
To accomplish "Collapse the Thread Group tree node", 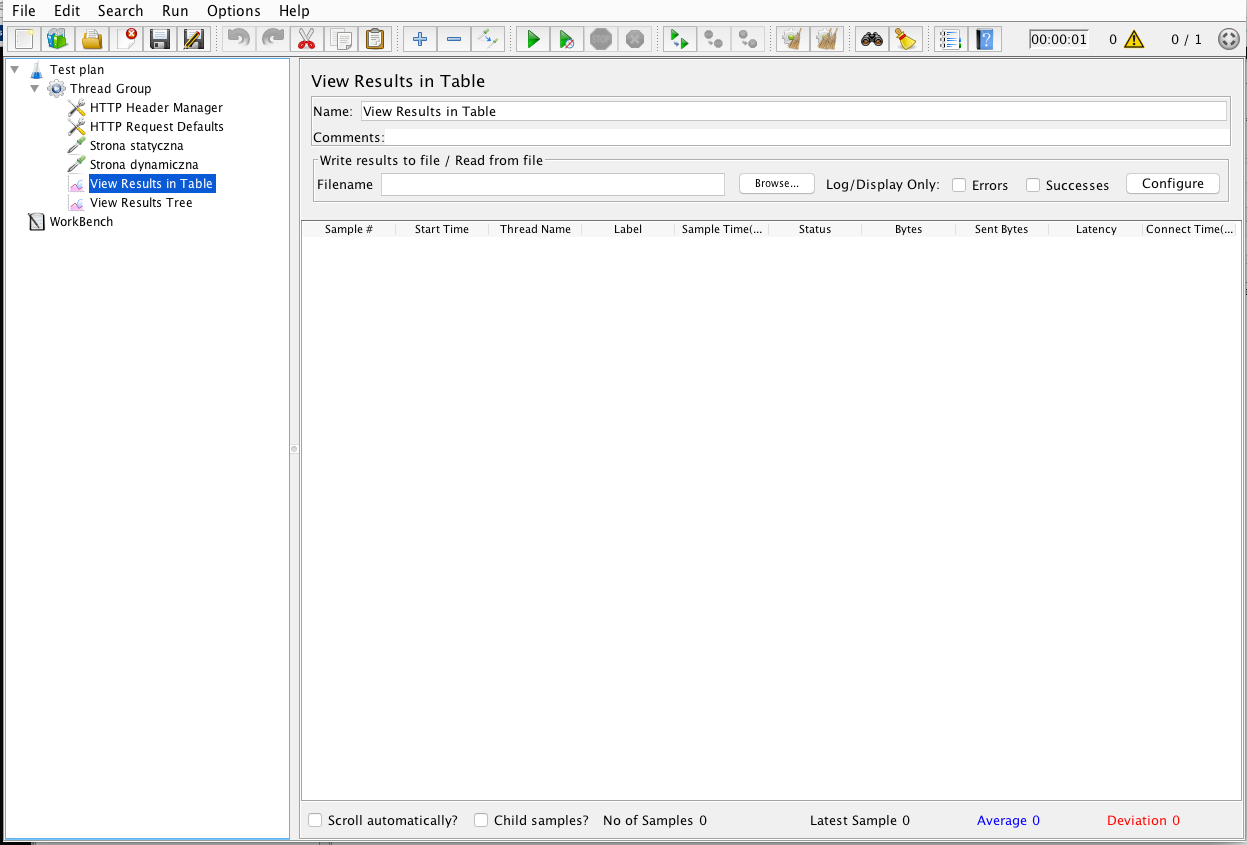I will pyautogui.click(x=35, y=88).
